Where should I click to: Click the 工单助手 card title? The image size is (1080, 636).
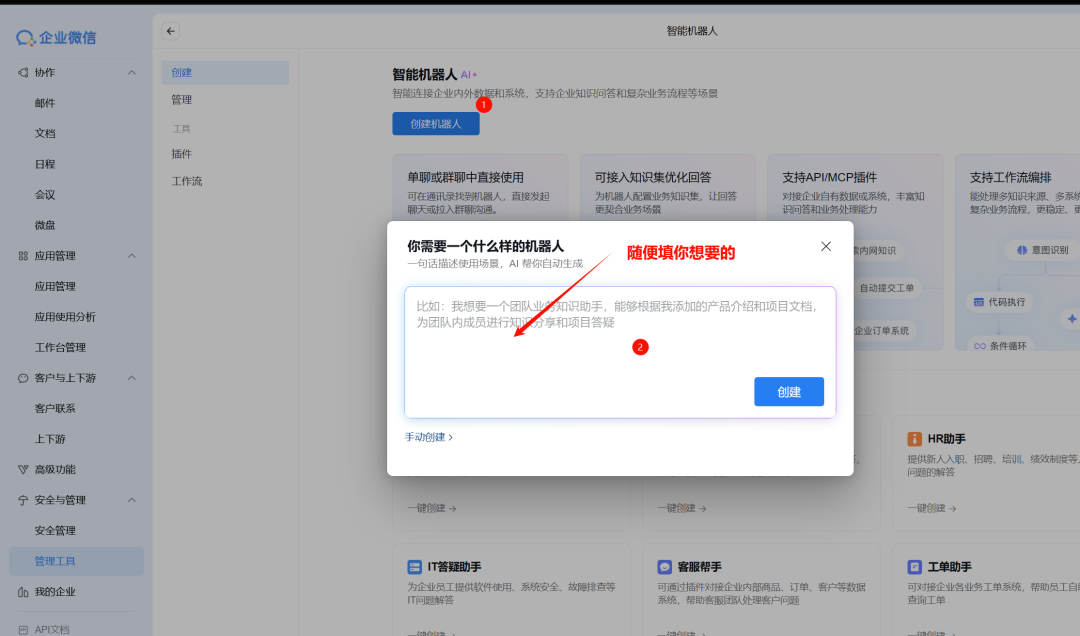point(949,567)
